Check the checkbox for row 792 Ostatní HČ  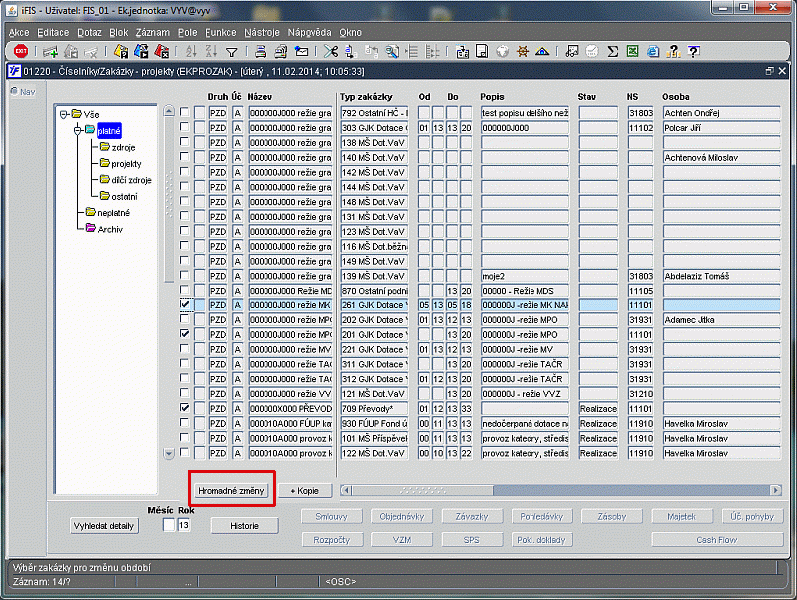[x=185, y=111]
